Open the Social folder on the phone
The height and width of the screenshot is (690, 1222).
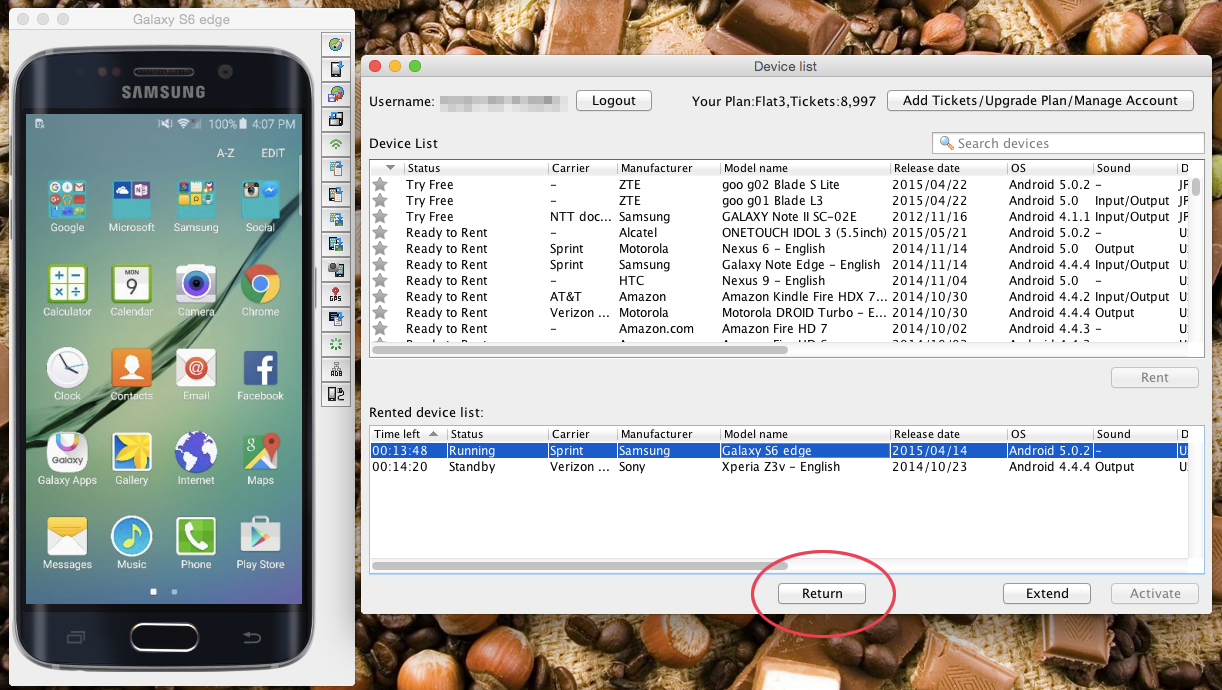tap(260, 206)
